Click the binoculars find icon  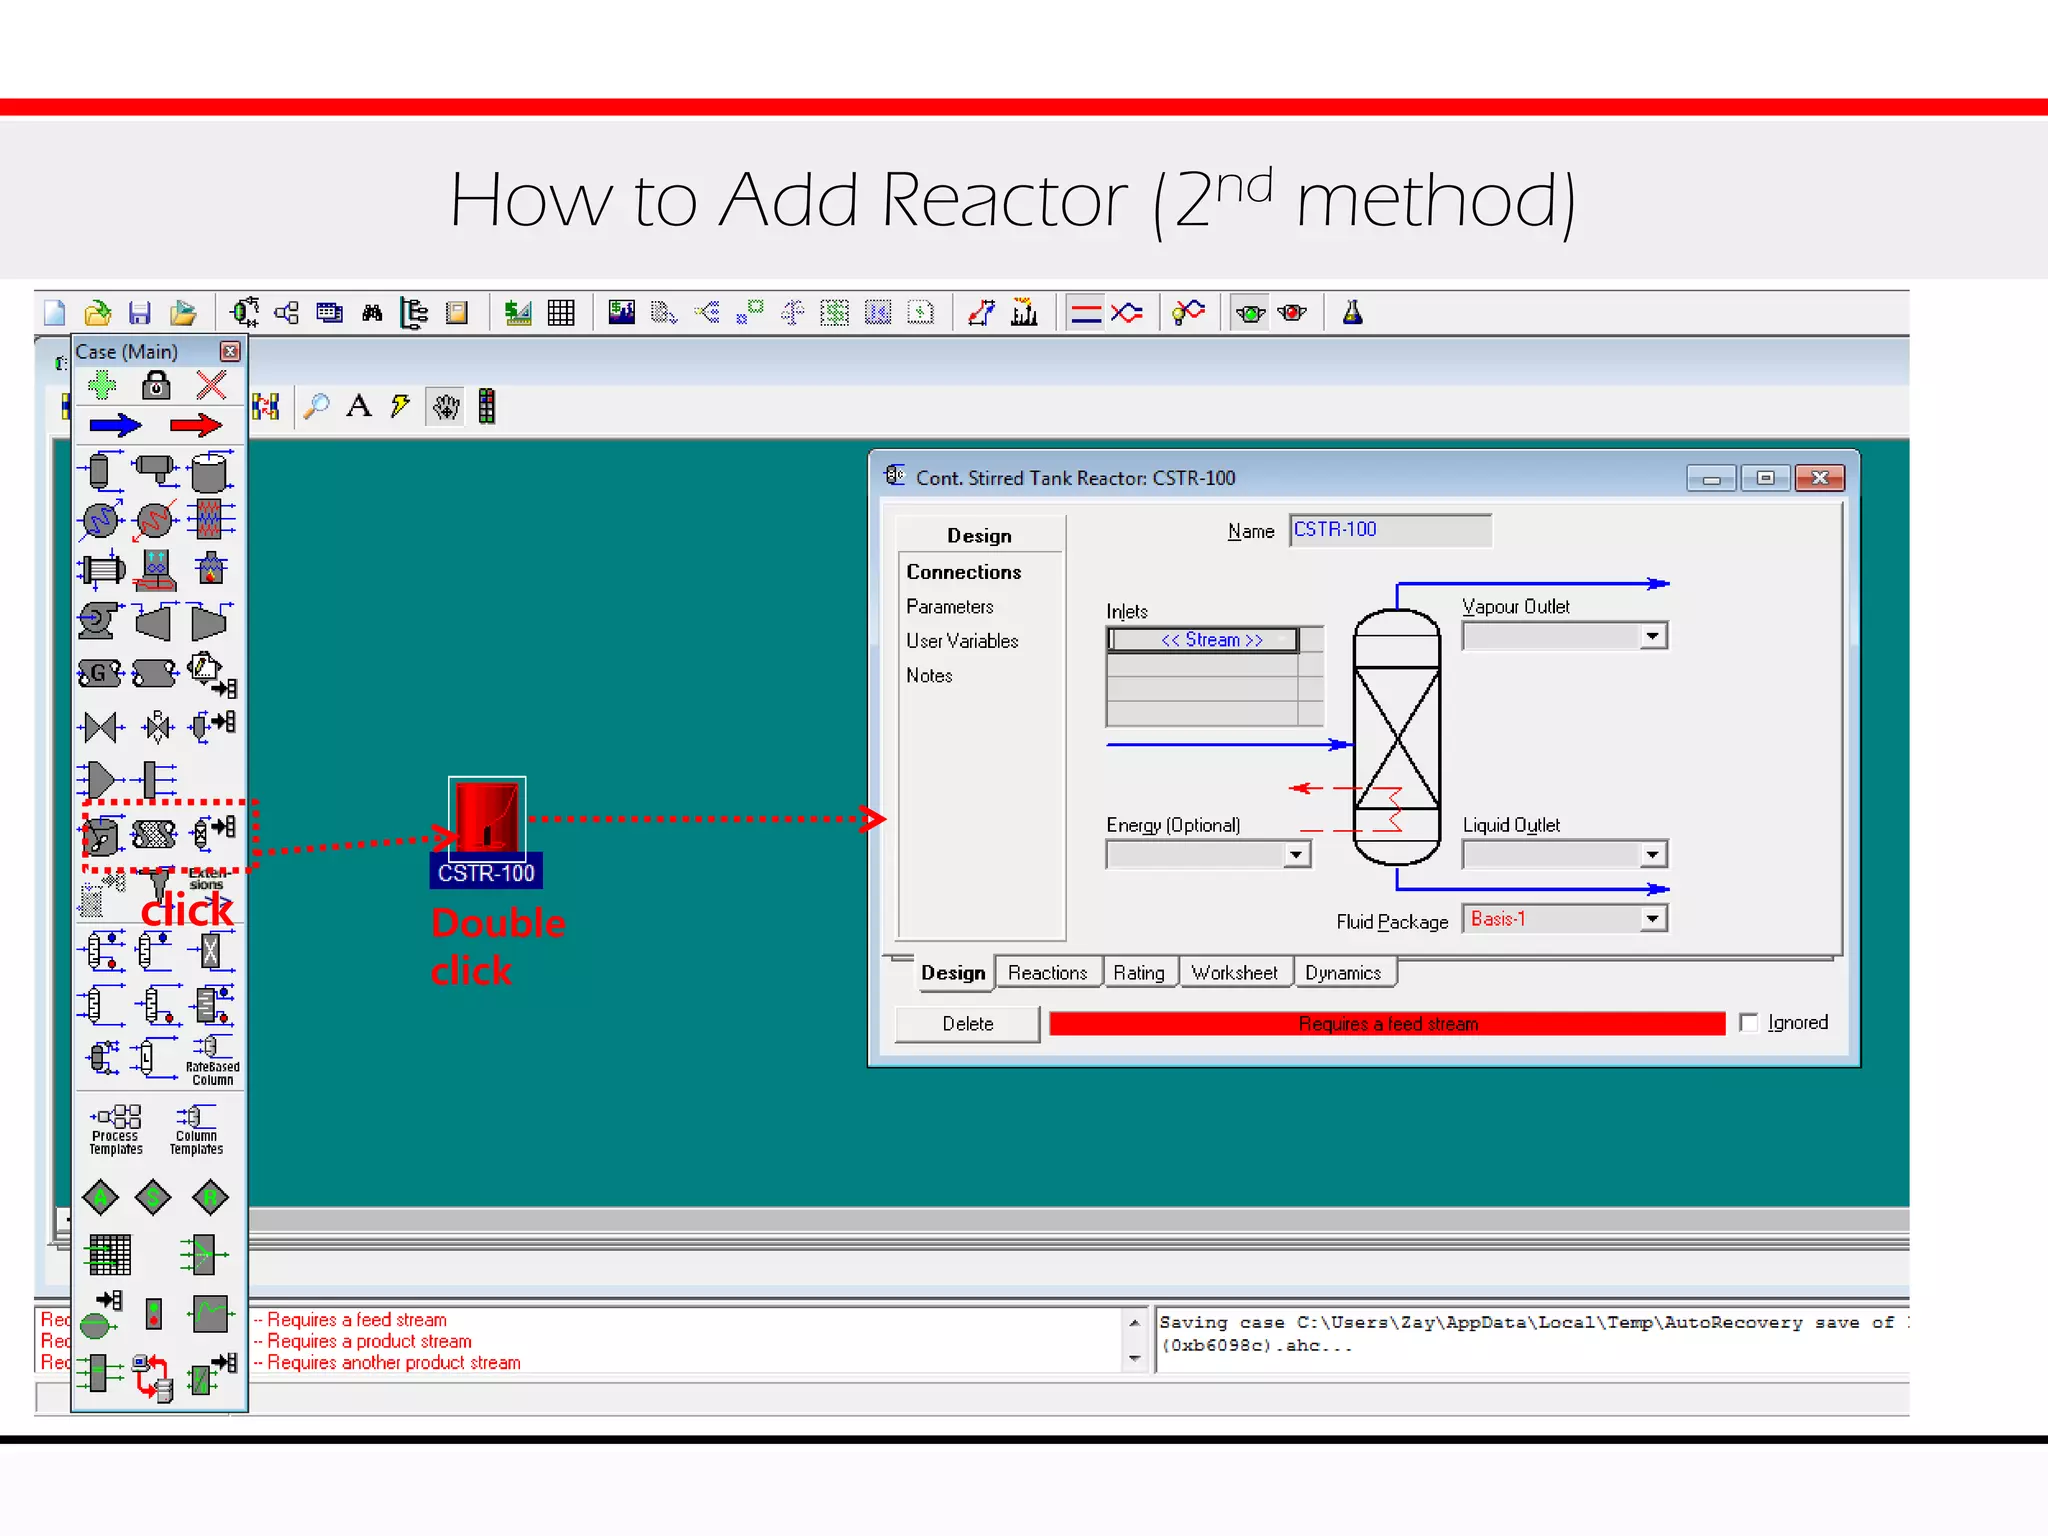pos(372,313)
